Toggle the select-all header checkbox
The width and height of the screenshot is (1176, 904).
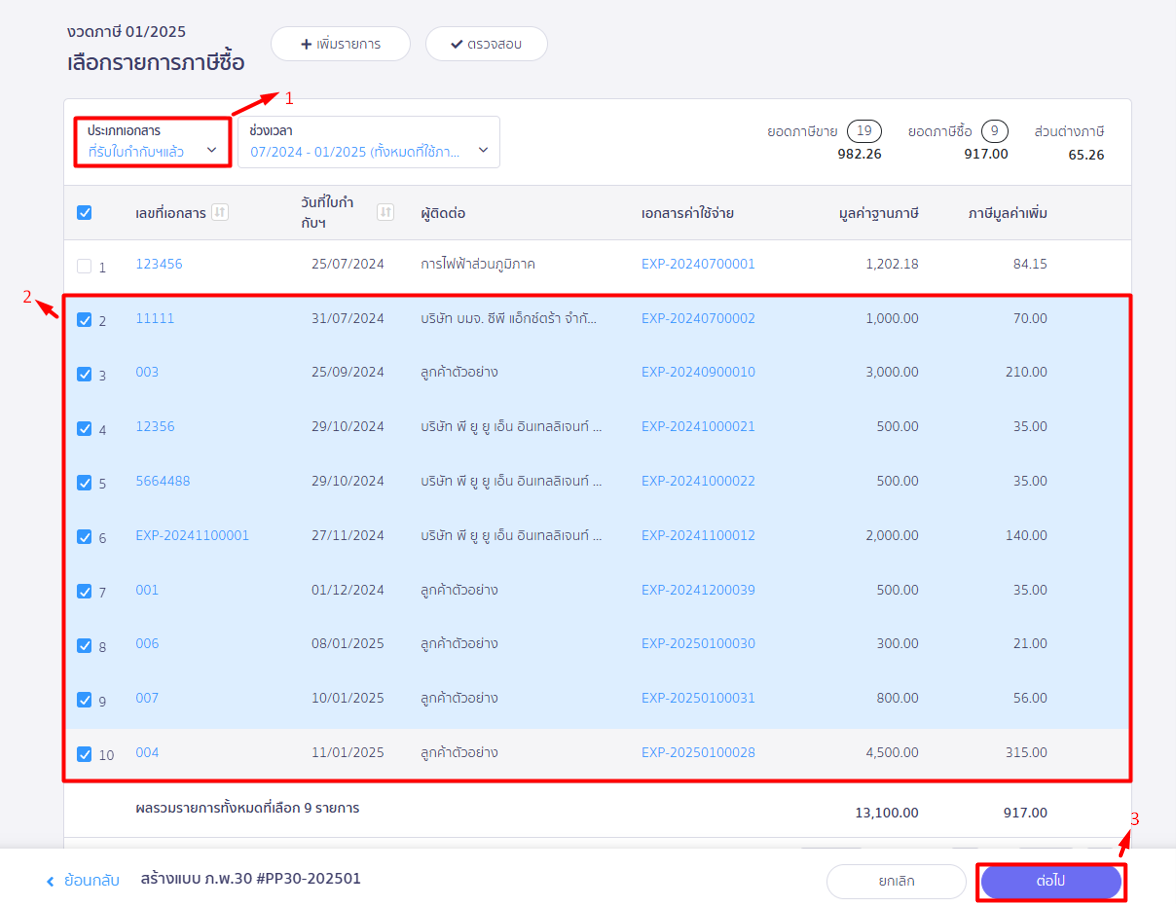tap(85, 213)
